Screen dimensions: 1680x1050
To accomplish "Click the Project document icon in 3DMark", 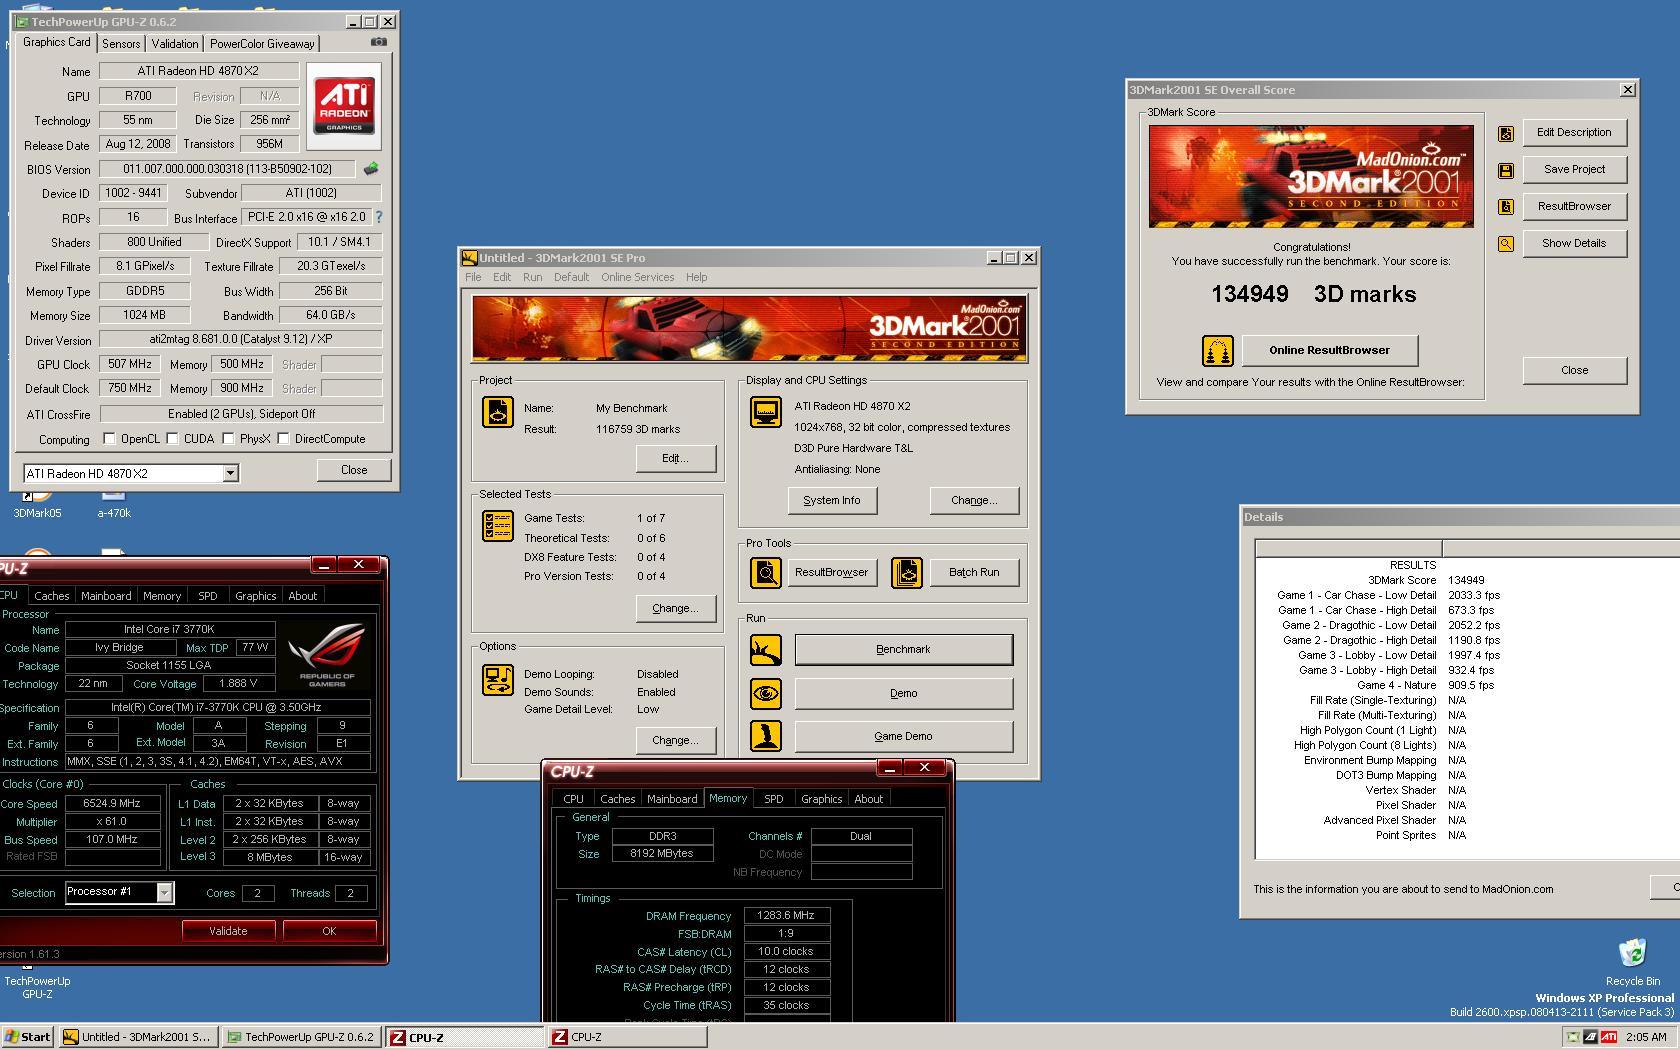I will pos(498,412).
